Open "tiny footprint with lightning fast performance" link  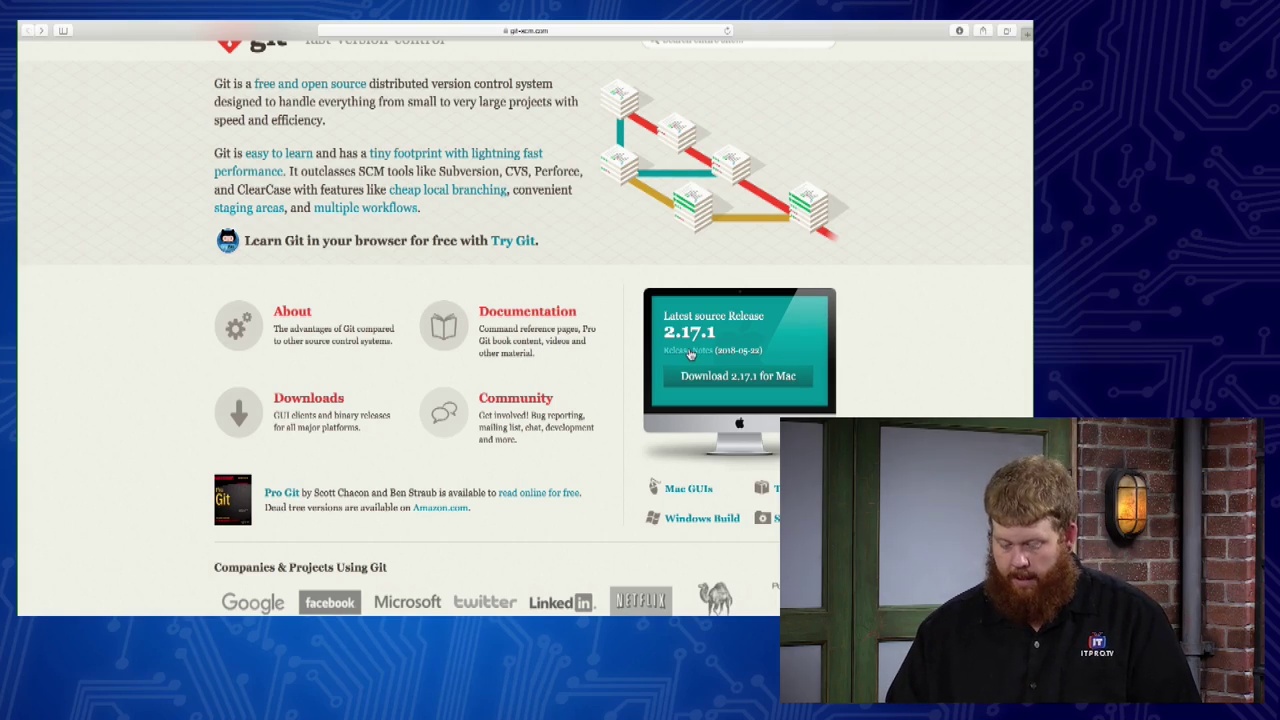pos(378,162)
